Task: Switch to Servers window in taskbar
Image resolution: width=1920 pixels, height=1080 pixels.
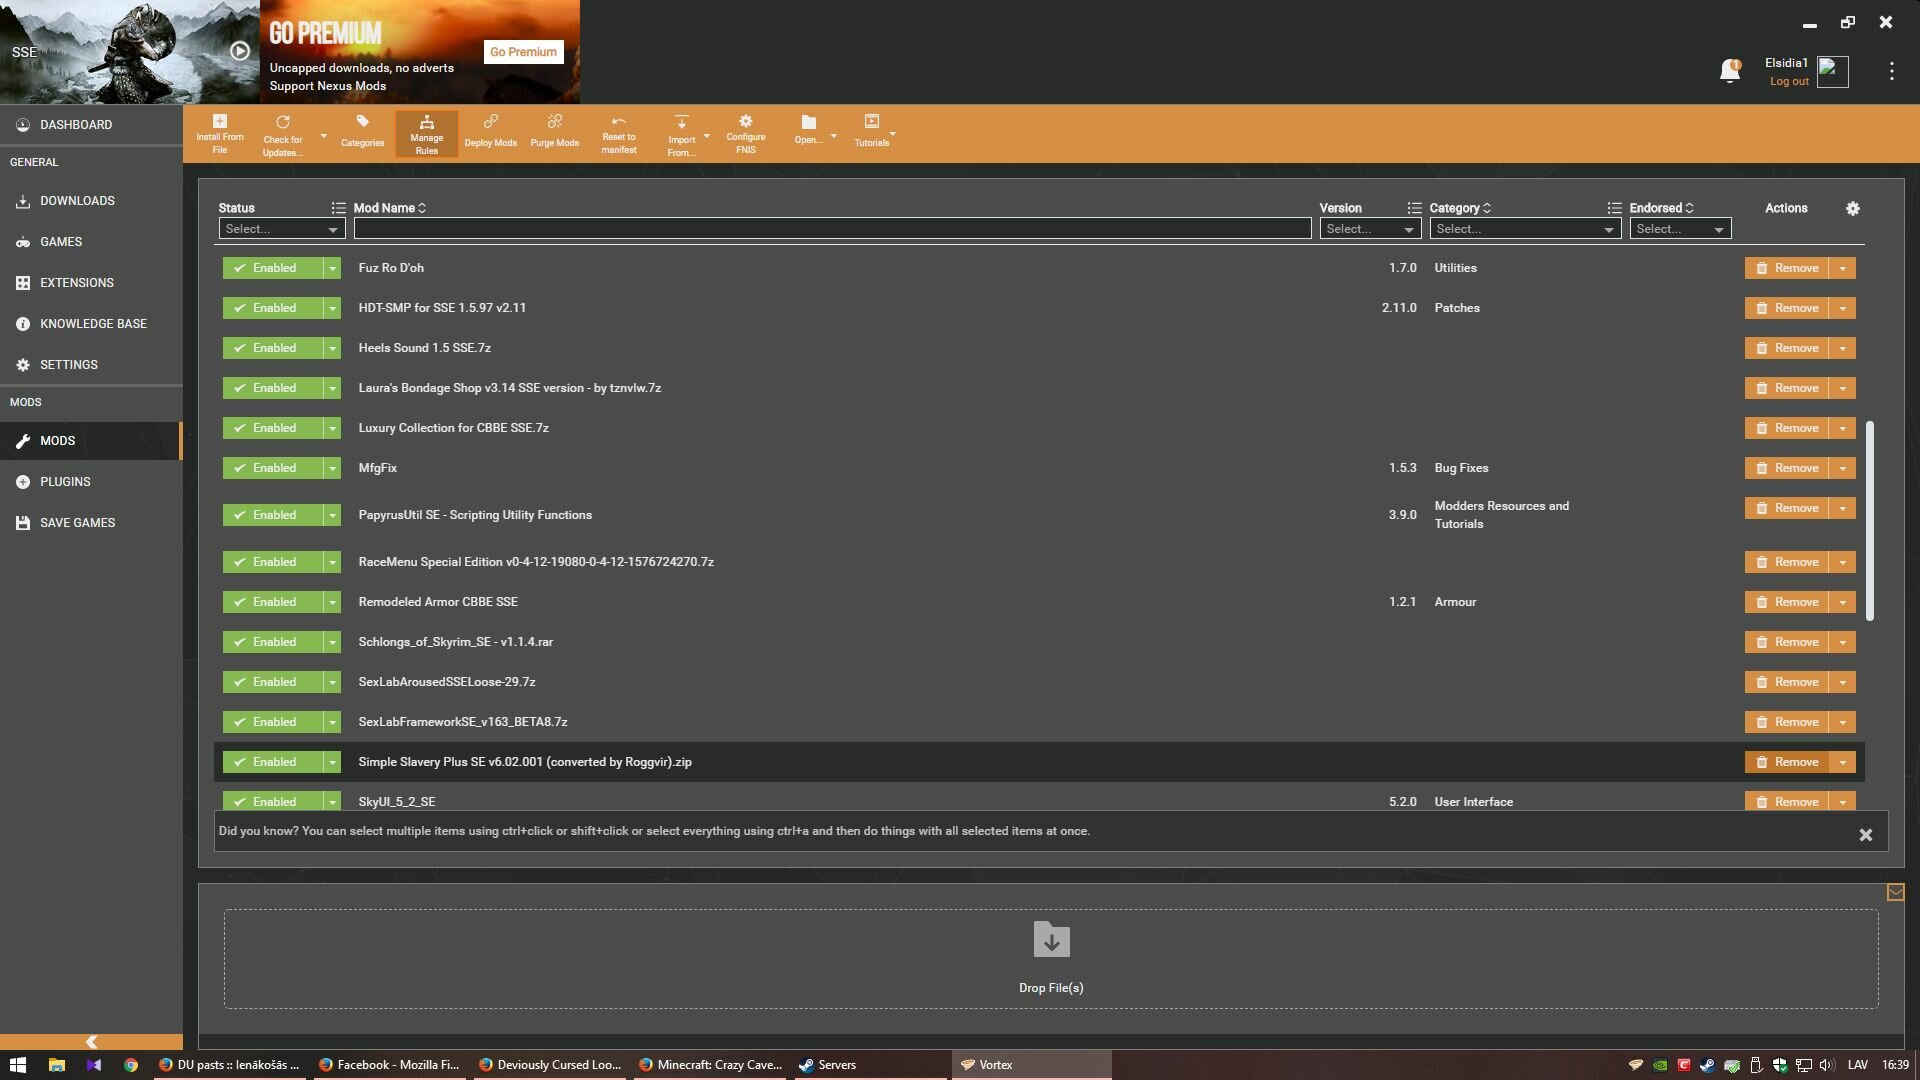Action: point(870,1065)
